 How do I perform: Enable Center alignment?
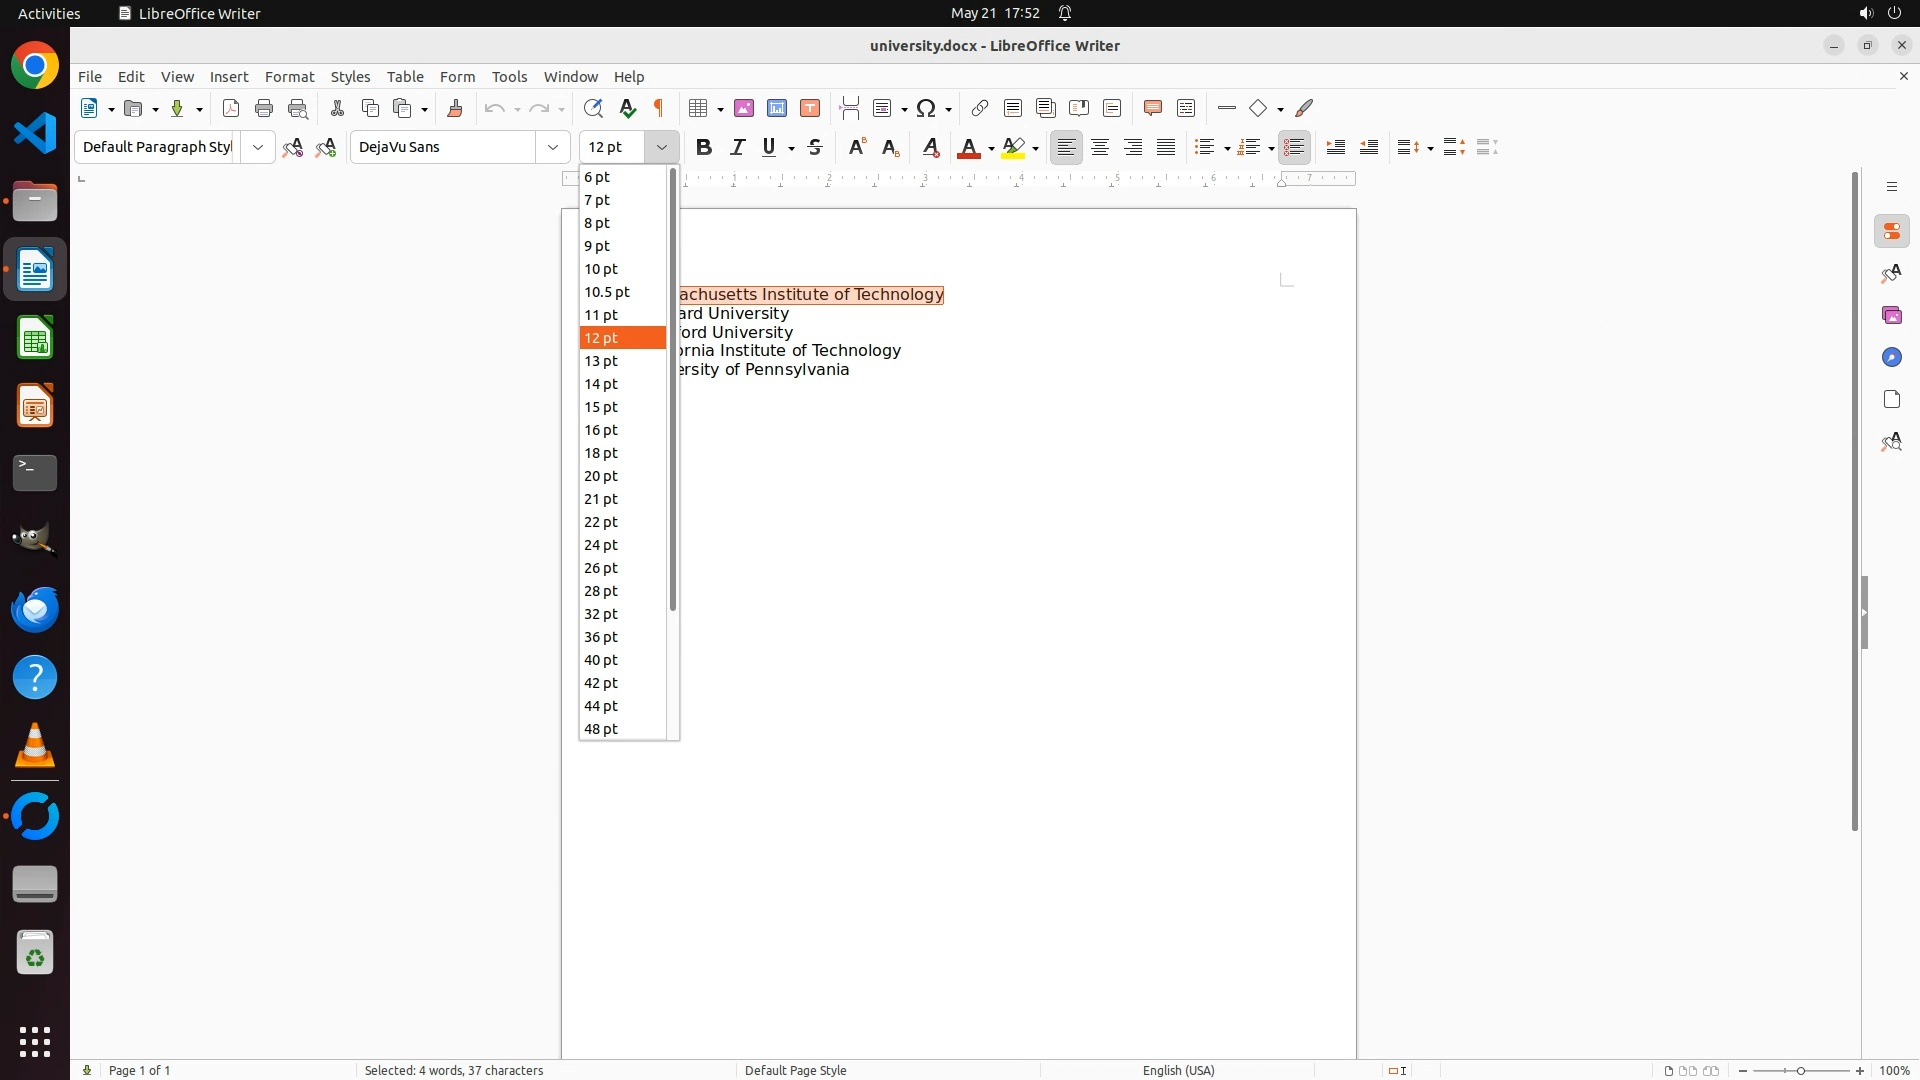pos(1100,147)
